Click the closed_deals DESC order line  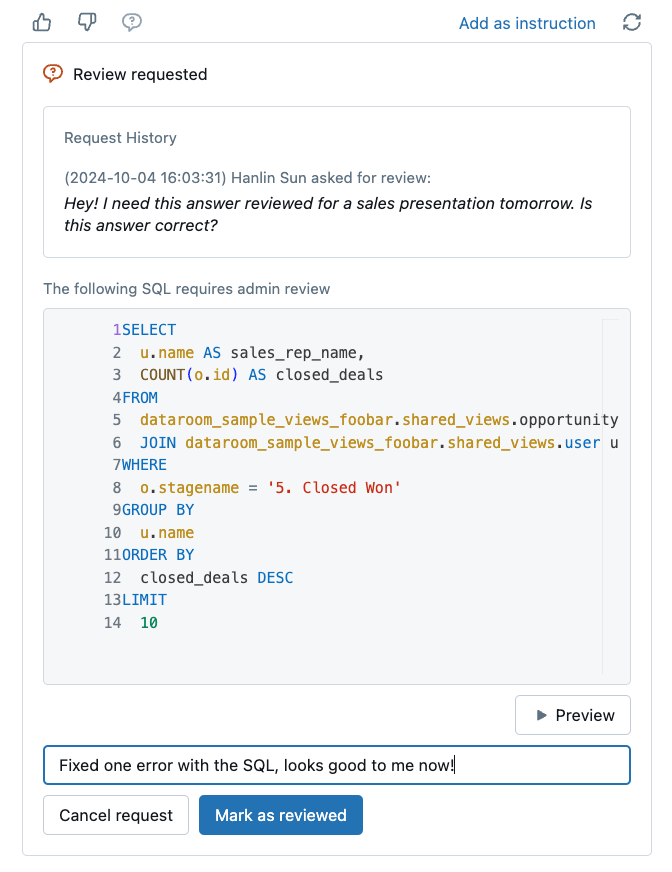[x=216, y=578]
